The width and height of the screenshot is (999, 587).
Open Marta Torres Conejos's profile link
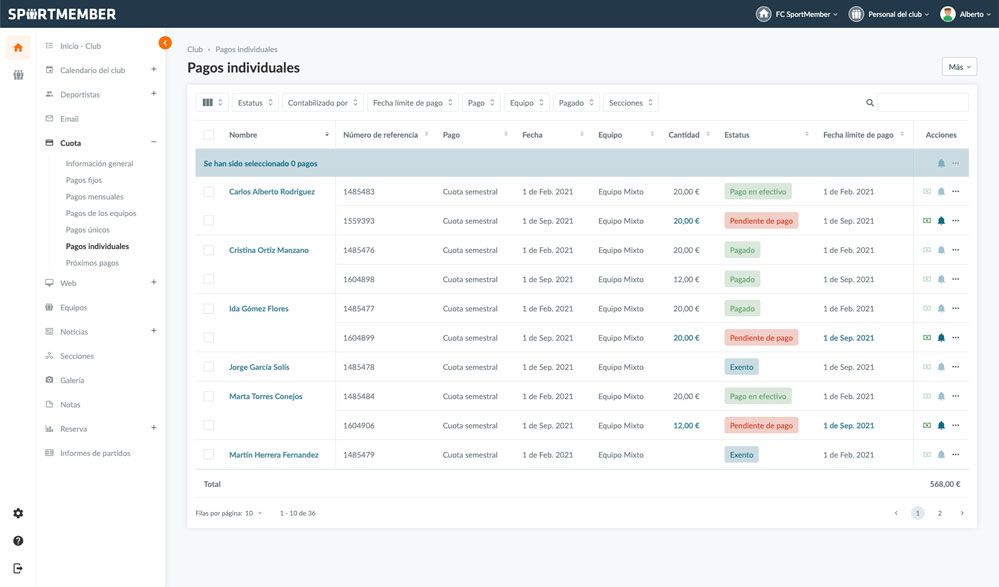266,396
